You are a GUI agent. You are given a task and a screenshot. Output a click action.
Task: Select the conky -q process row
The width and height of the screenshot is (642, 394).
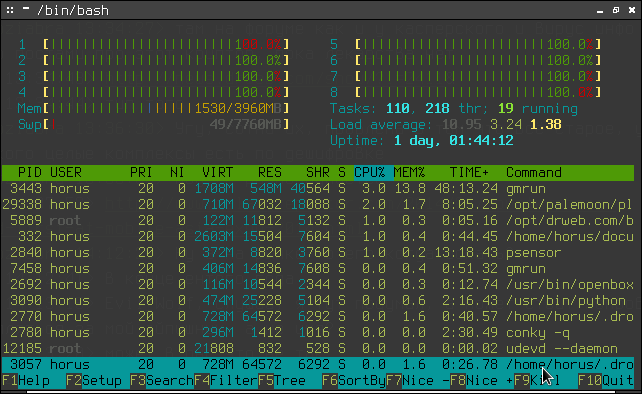tap(318, 332)
